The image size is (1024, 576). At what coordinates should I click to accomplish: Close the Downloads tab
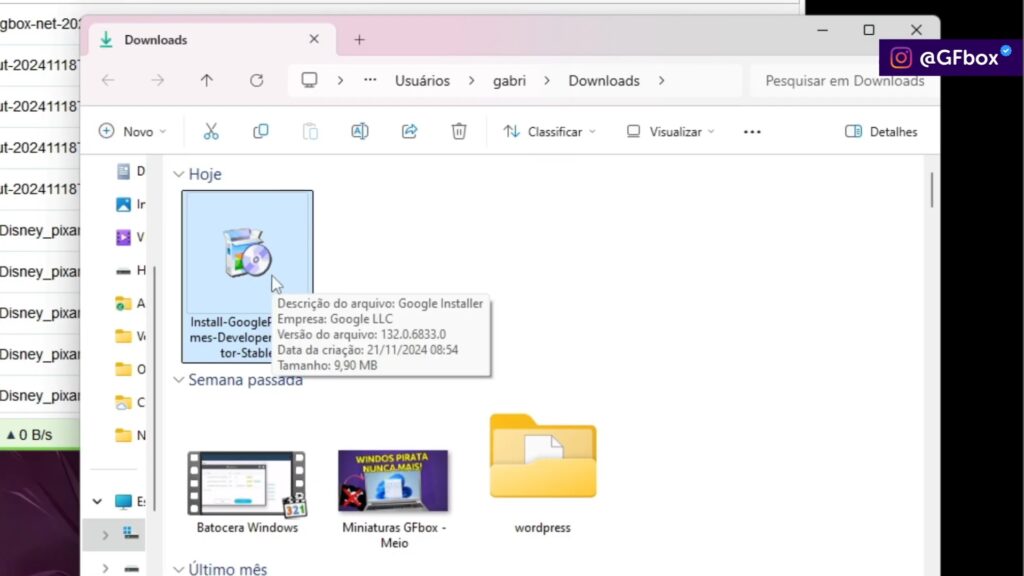pos(314,39)
